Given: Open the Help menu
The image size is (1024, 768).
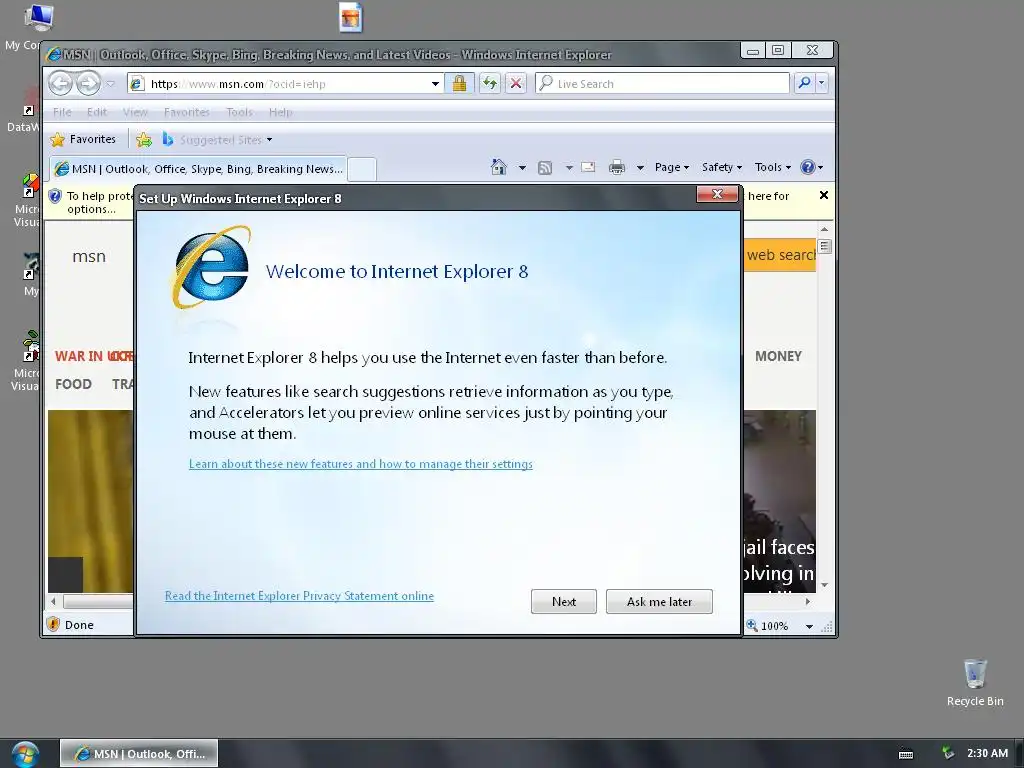Looking at the screenshot, I should tap(281, 112).
